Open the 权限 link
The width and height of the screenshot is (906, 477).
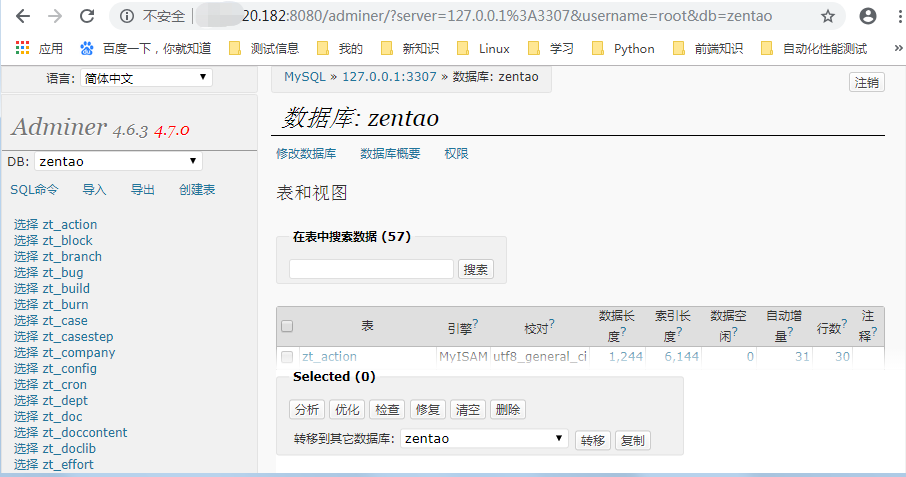point(456,154)
